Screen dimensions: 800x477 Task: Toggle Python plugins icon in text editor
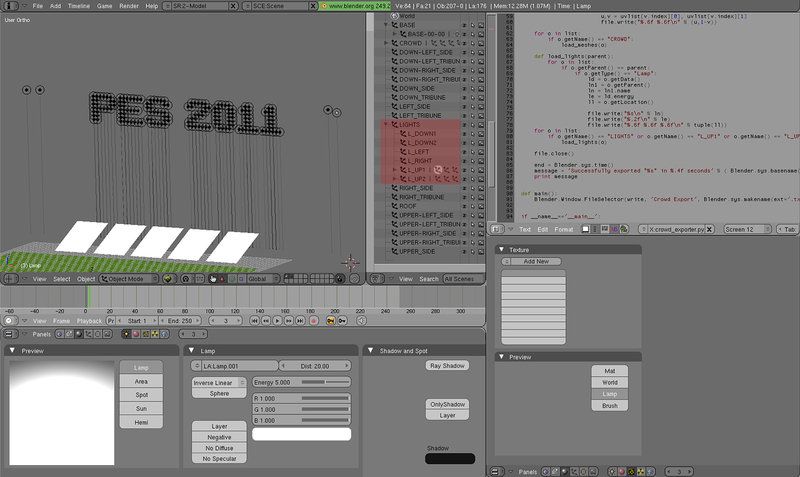click(623, 230)
